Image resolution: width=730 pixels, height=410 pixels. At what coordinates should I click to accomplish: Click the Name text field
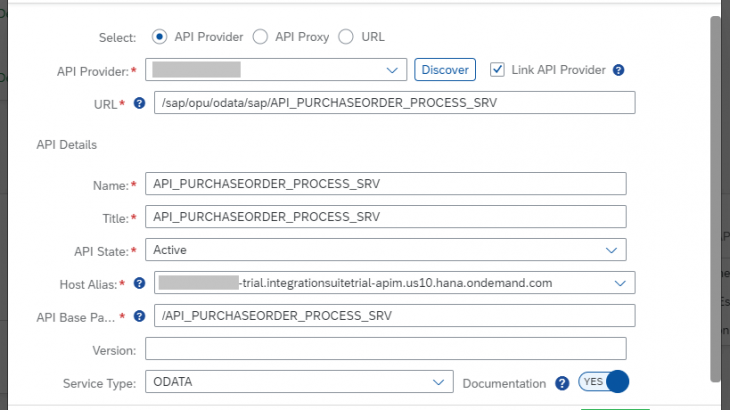(385, 184)
